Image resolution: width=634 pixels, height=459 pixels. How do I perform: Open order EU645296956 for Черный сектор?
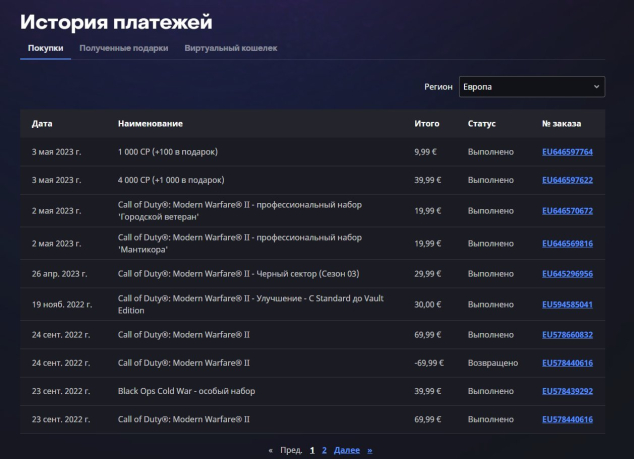click(567, 274)
